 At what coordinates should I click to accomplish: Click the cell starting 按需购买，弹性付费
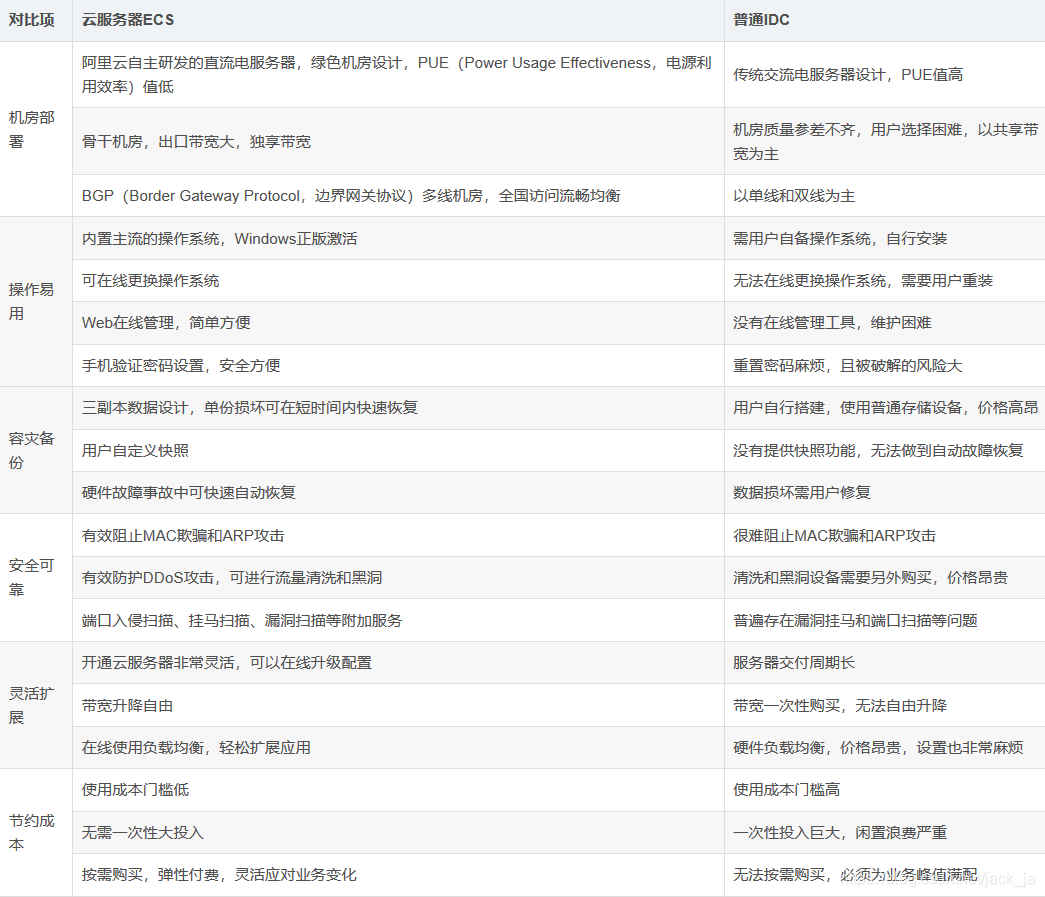pos(399,875)
